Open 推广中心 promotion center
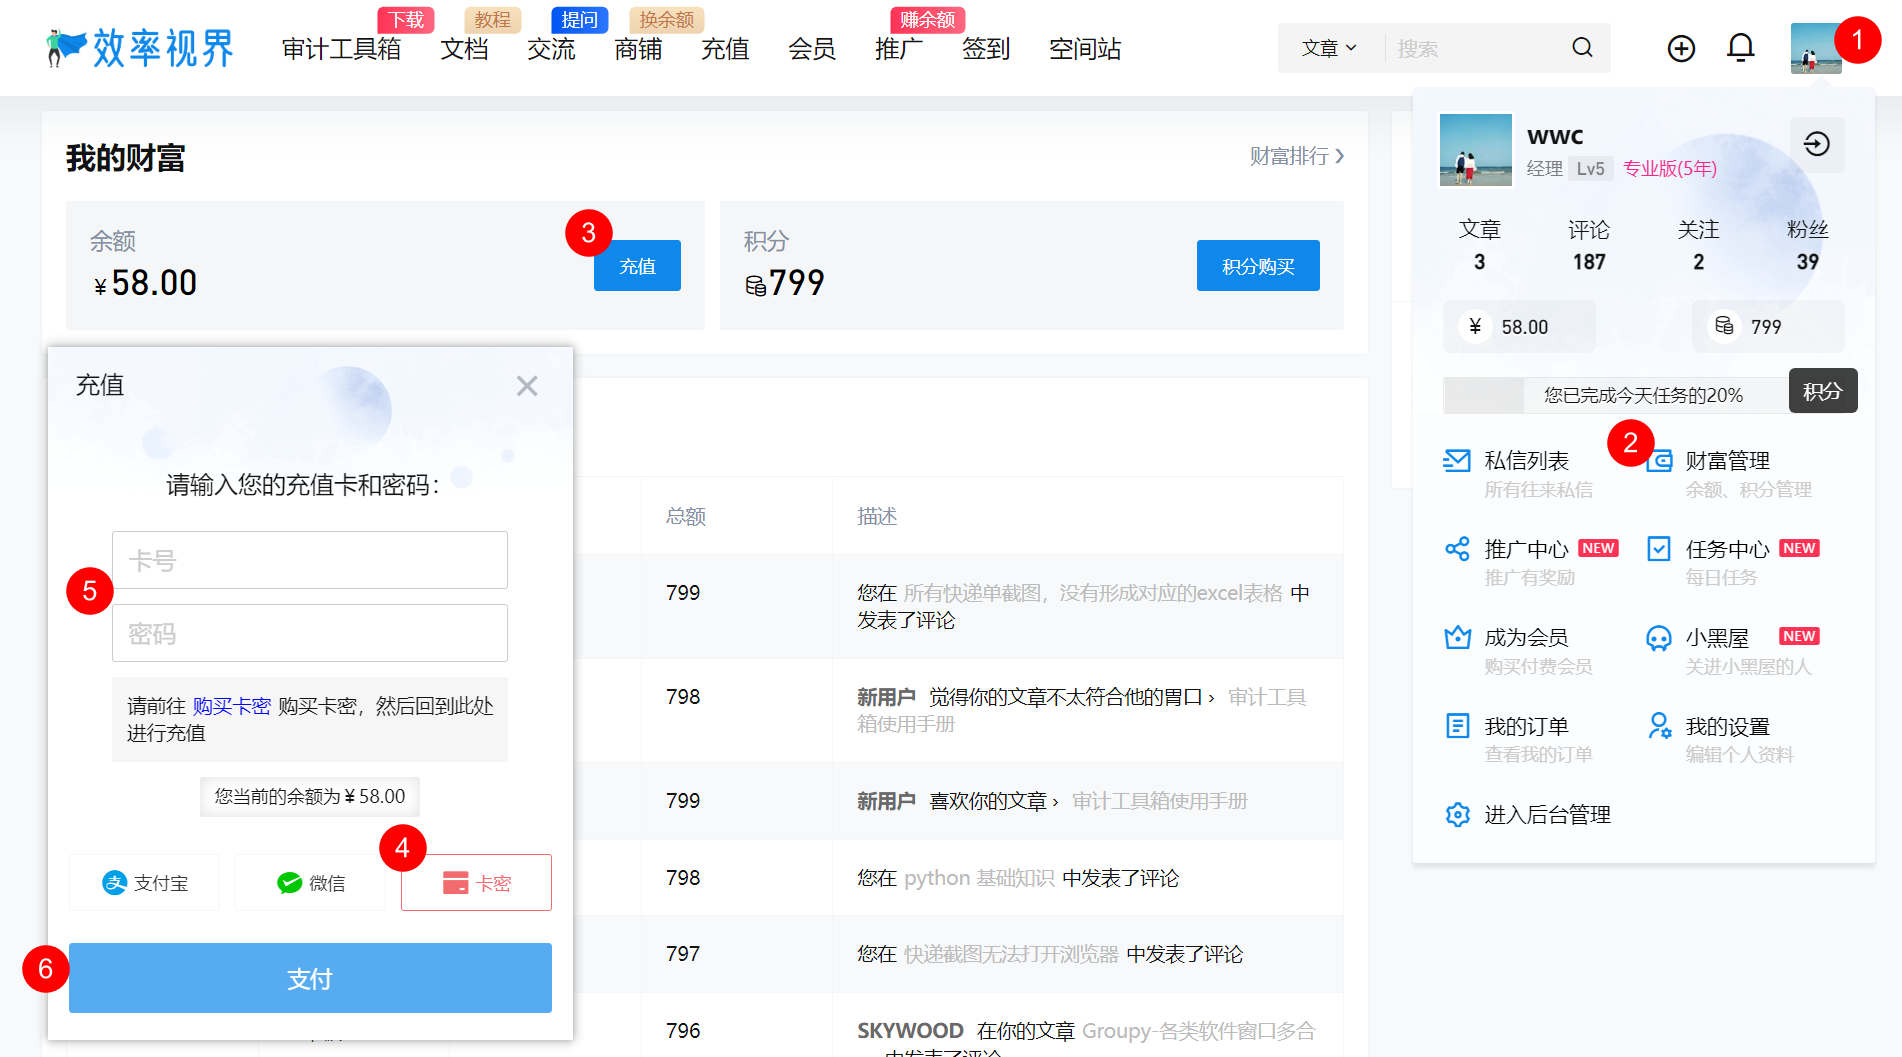This screenshot has width=1902, height=1057. (x=1525, y=549)
